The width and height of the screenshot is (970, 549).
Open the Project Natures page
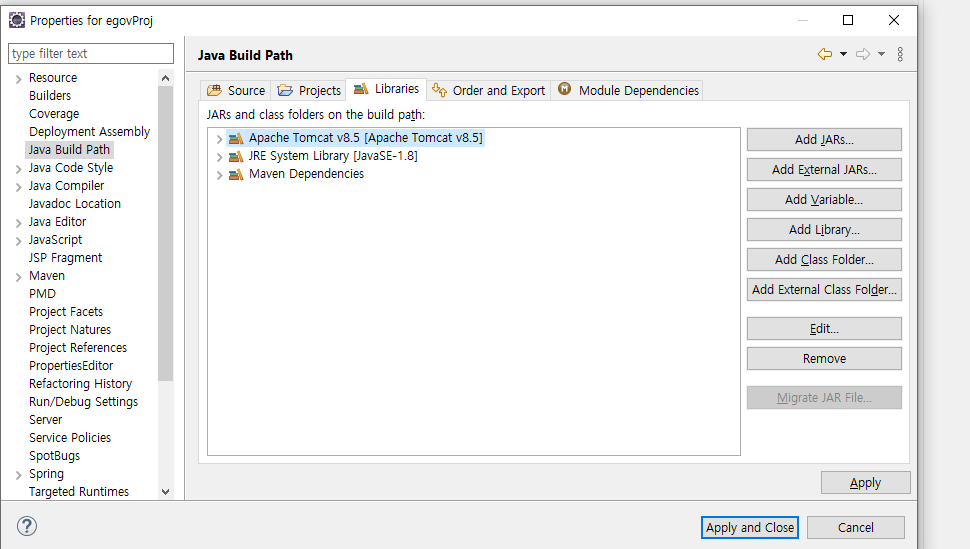[x=70, y=330]
